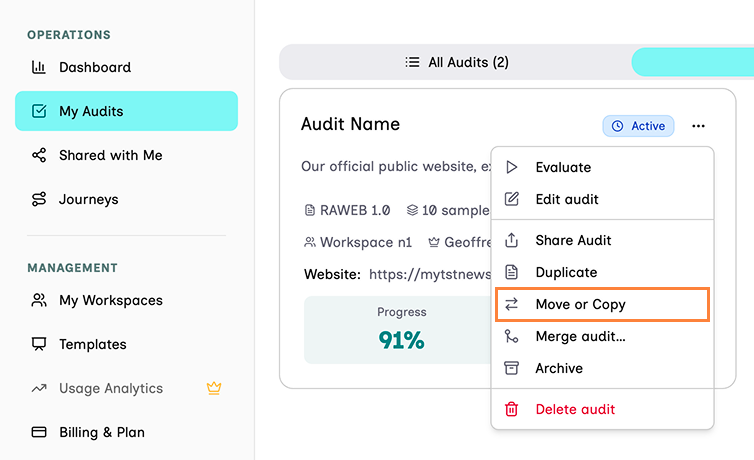754x460 pixels.
Task: Open the Dashboard page
Action: pos(126,67)
